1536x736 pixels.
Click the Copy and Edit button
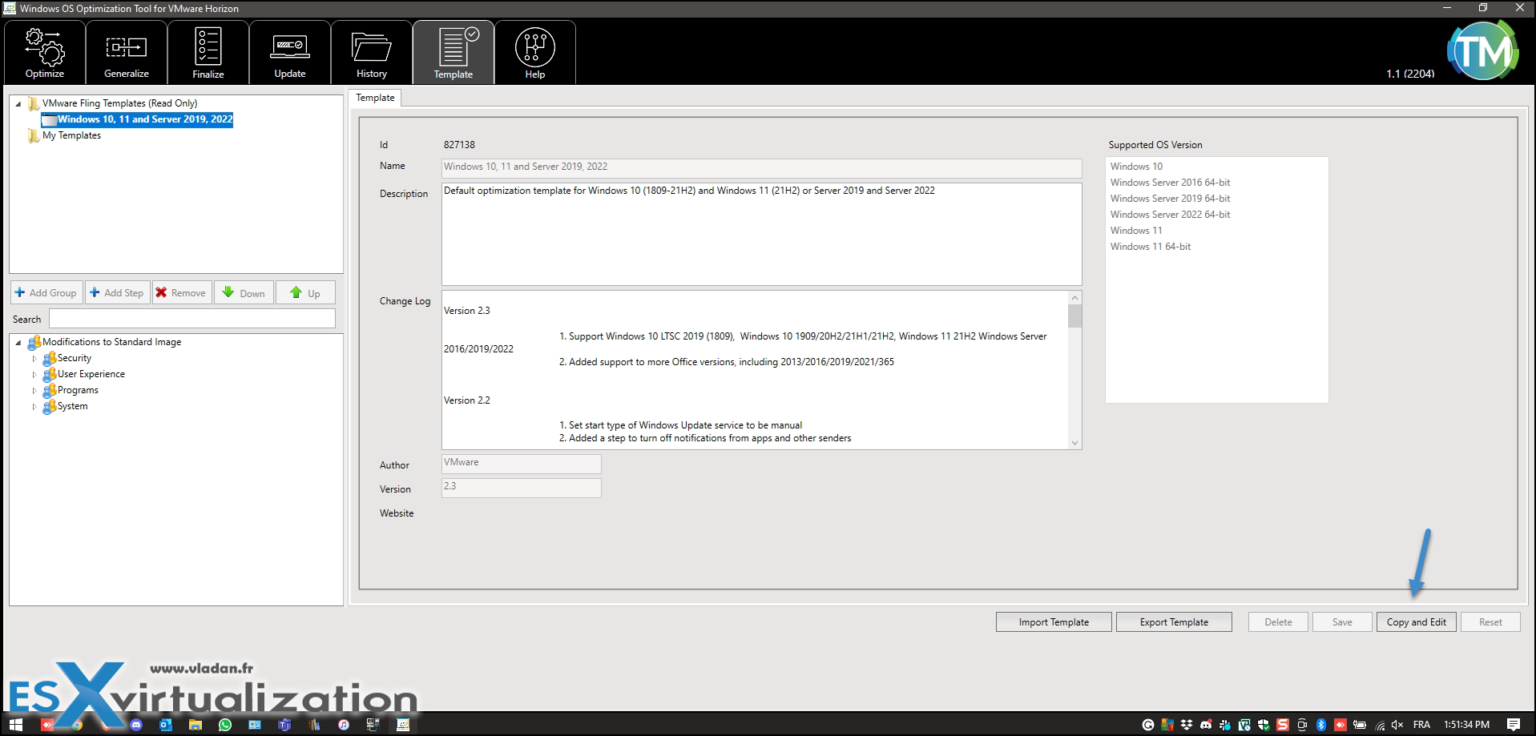(1416, 621)
